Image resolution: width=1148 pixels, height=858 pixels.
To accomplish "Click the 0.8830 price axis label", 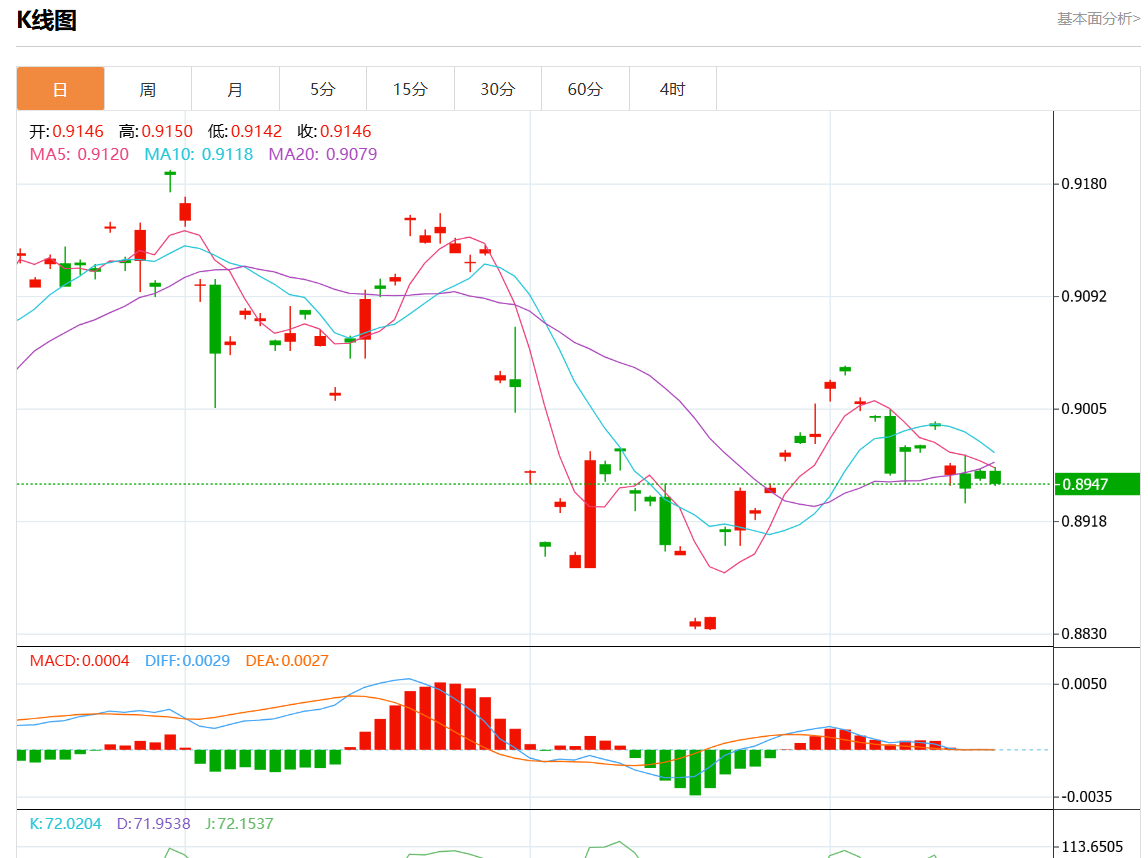I will click(x=1084, y=634).
